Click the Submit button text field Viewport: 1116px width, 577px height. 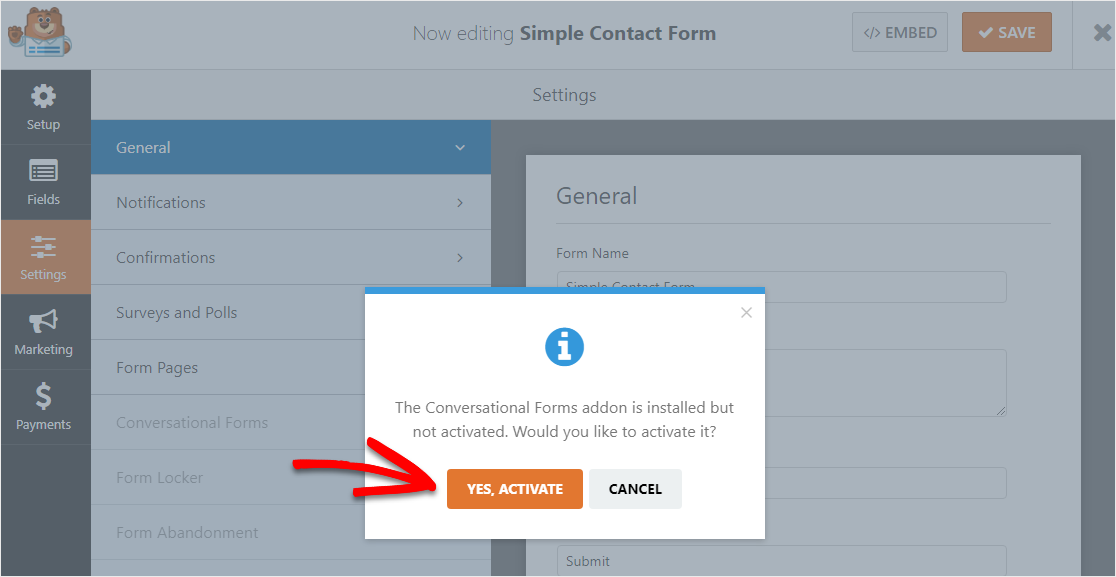(781, 561)
